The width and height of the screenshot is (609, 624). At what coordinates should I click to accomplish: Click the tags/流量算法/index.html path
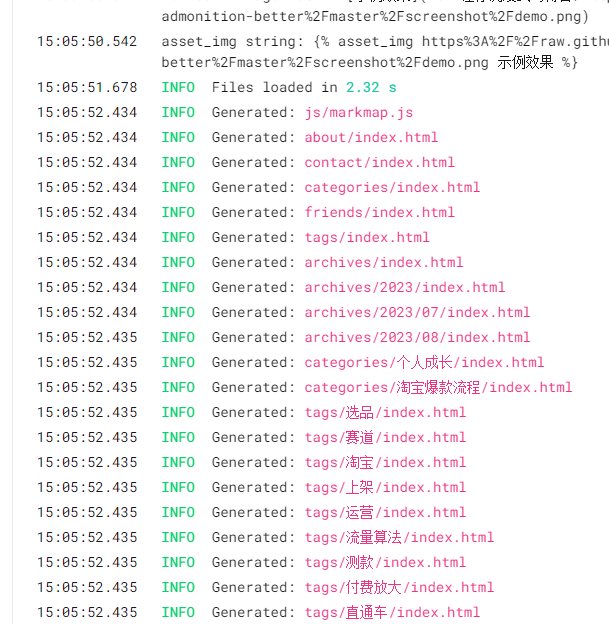click(x=399, y=537)
